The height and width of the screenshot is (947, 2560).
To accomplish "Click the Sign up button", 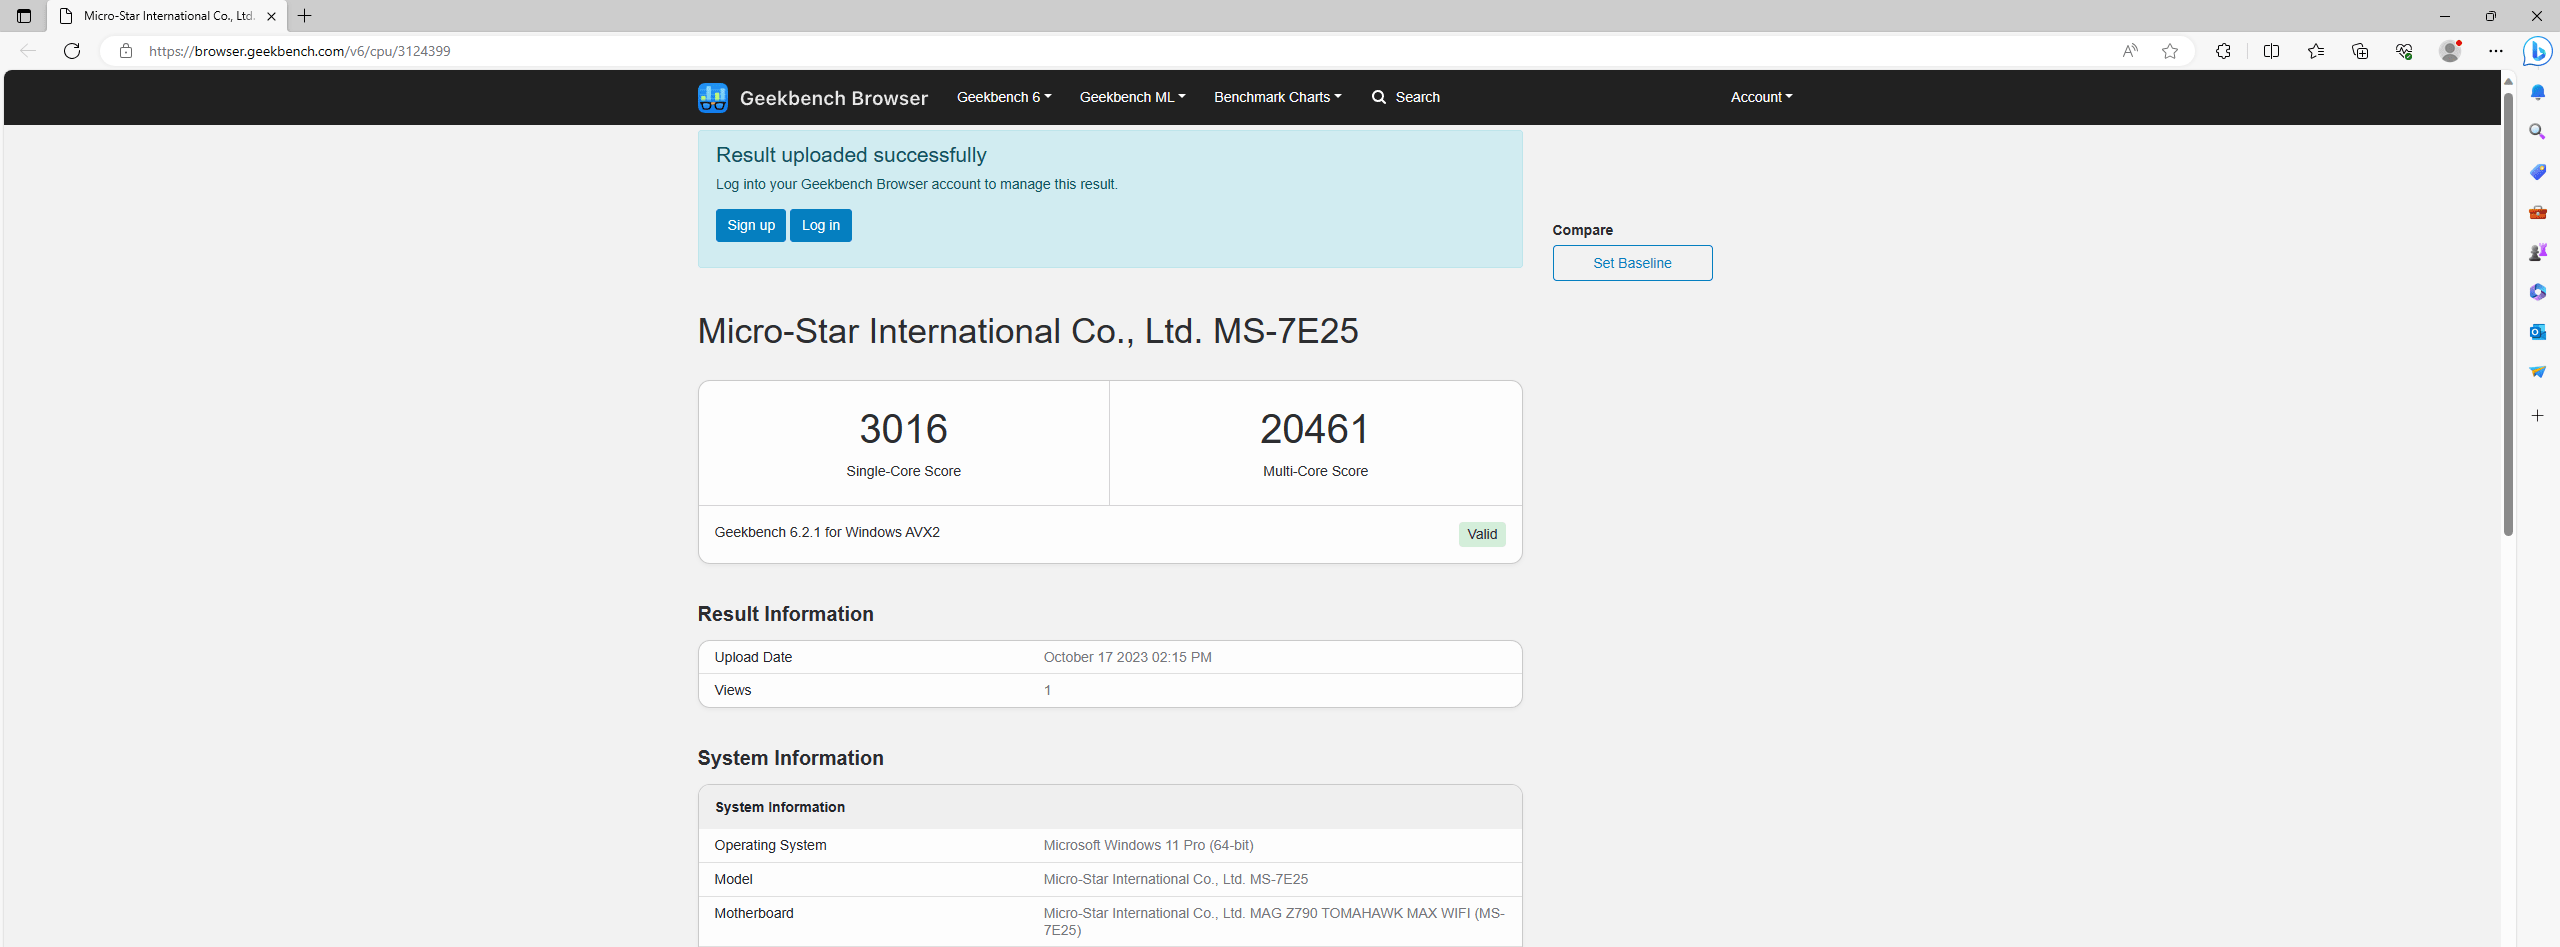I will [x=751, y=225].
